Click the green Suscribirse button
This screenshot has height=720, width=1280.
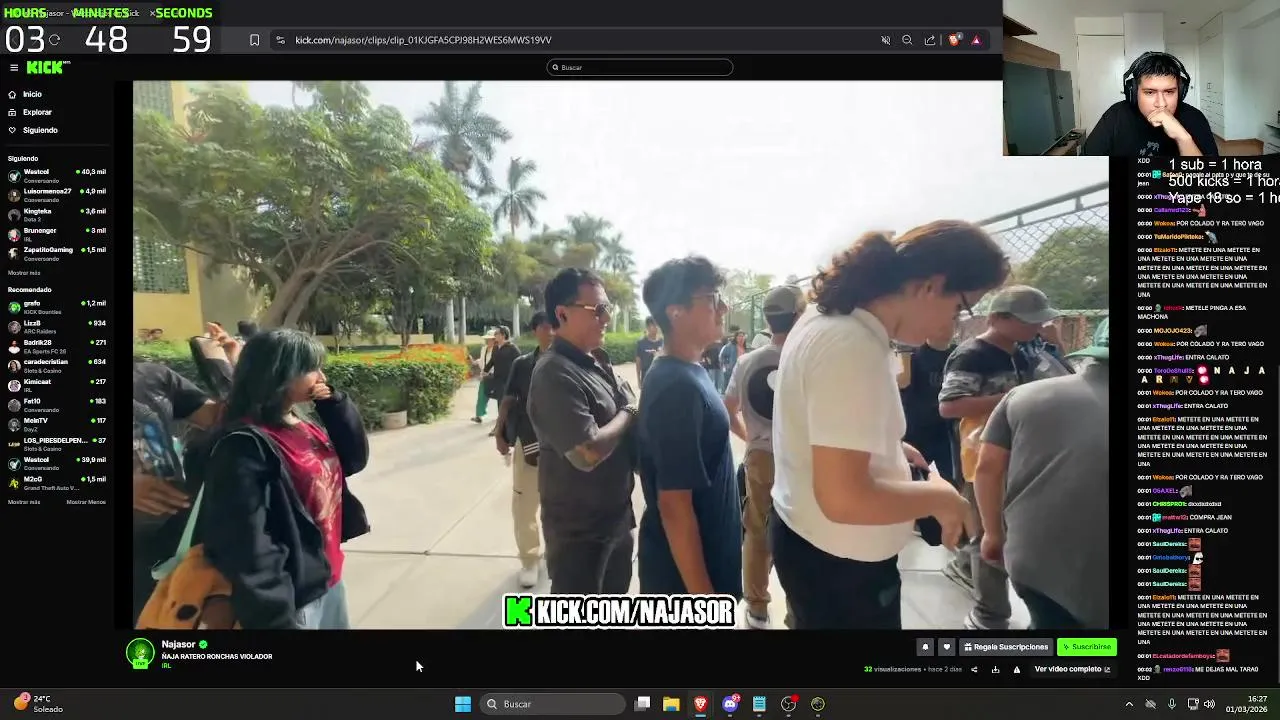tap(1087, 647)
